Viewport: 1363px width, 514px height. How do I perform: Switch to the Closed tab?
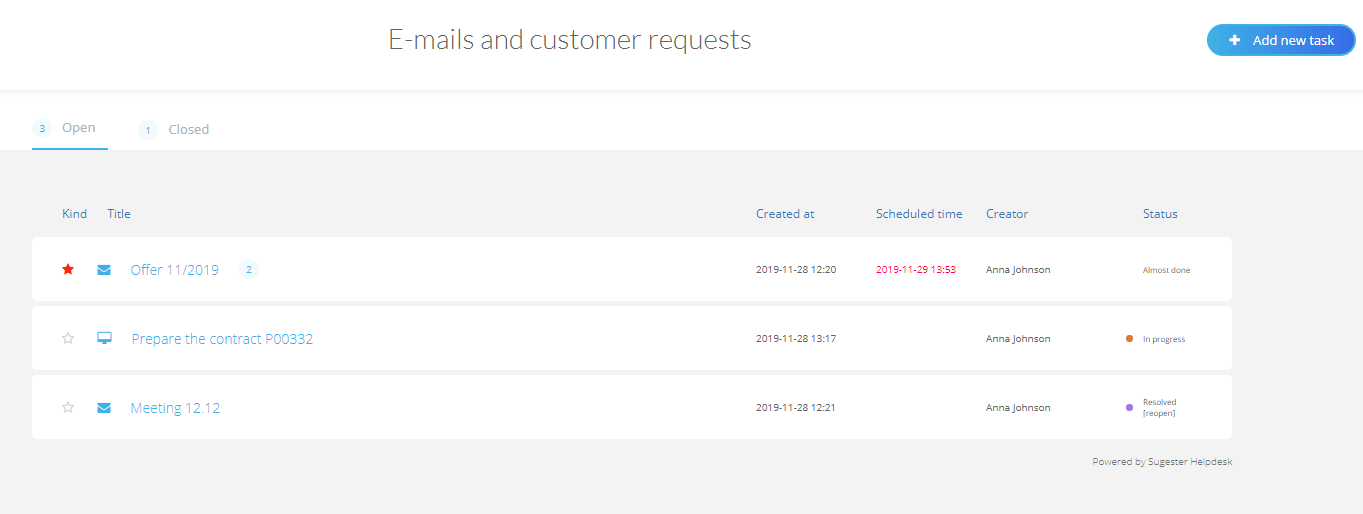(x=188, y=130)
